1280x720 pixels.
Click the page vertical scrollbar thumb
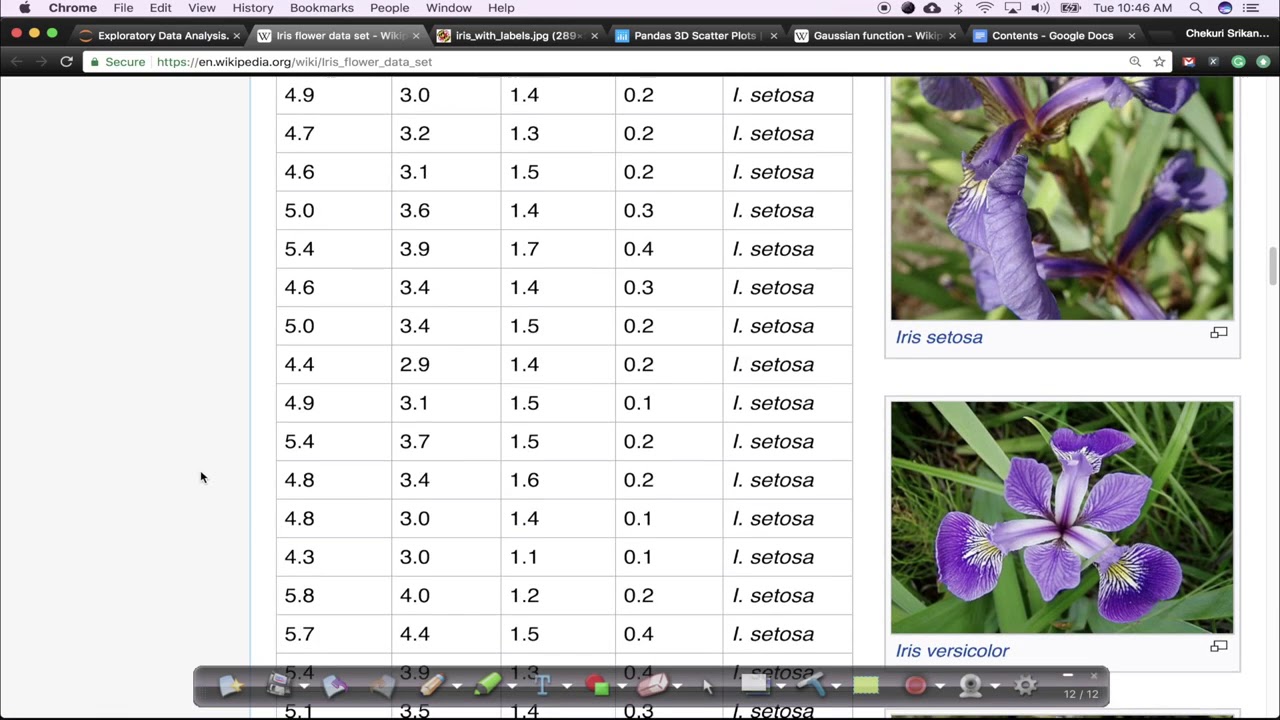pyautogui.click(x=1273, y=266)
